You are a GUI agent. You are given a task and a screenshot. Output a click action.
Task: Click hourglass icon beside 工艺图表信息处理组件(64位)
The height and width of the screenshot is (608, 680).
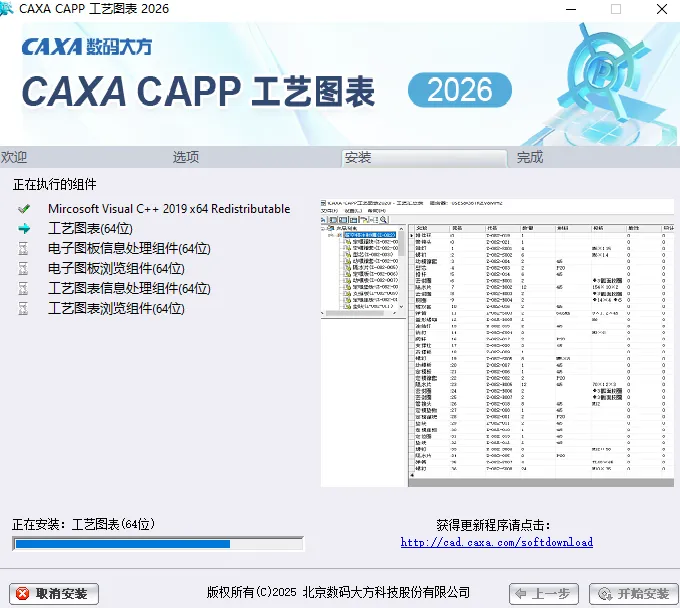click(x=23, y=288)
